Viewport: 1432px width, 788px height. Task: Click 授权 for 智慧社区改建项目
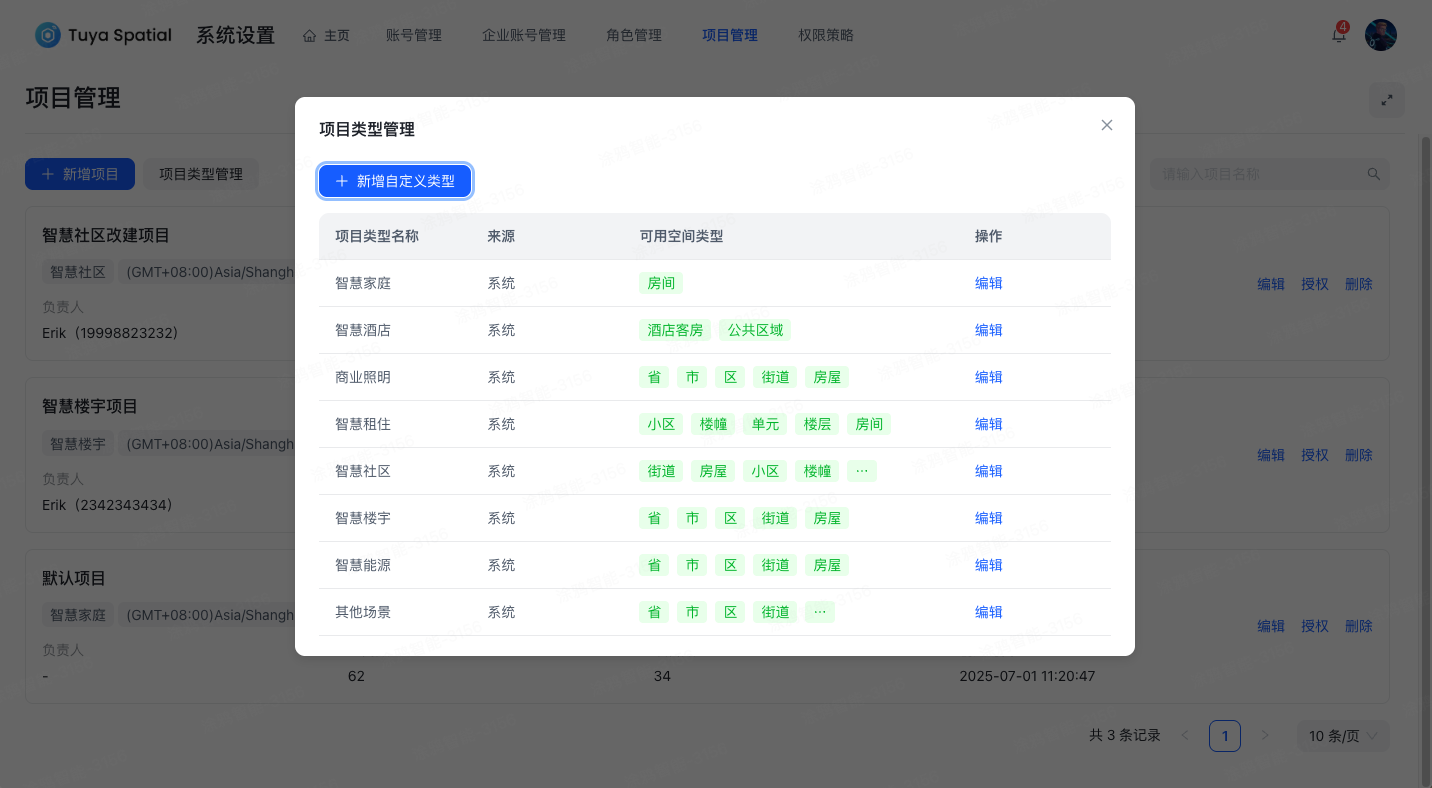click(1315, 284)
